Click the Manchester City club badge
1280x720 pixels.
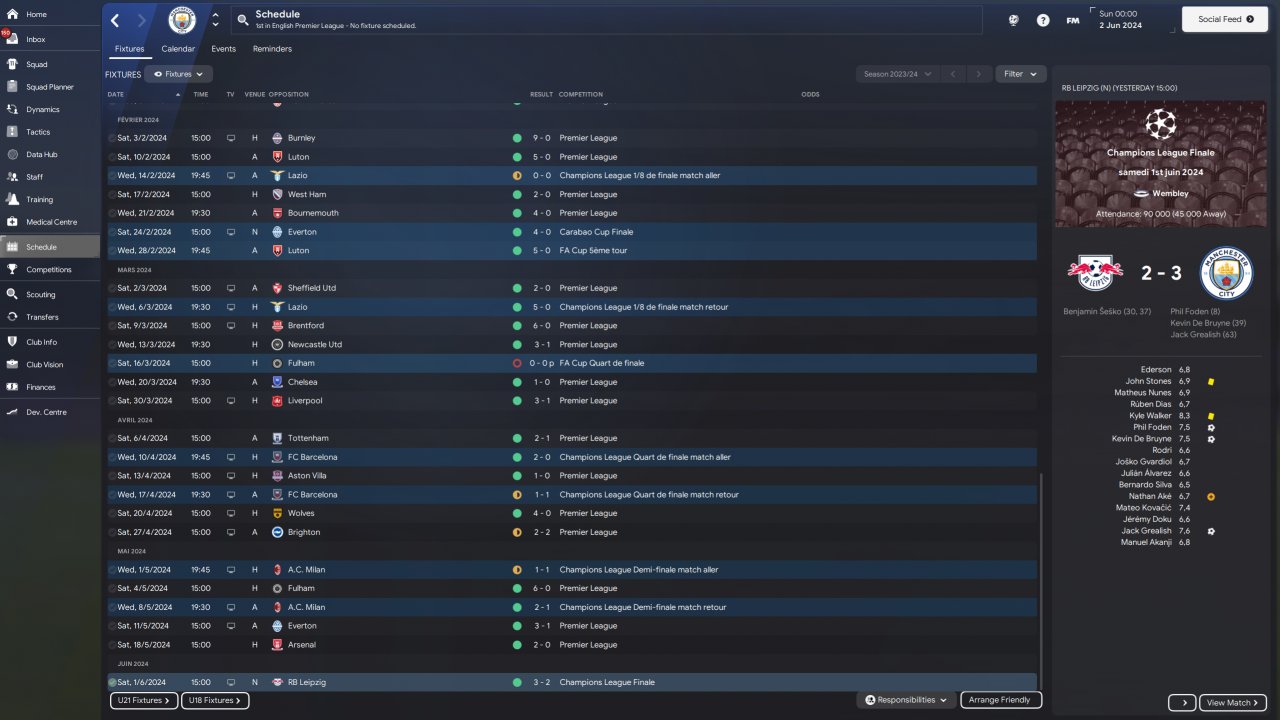tap(182, 20)
